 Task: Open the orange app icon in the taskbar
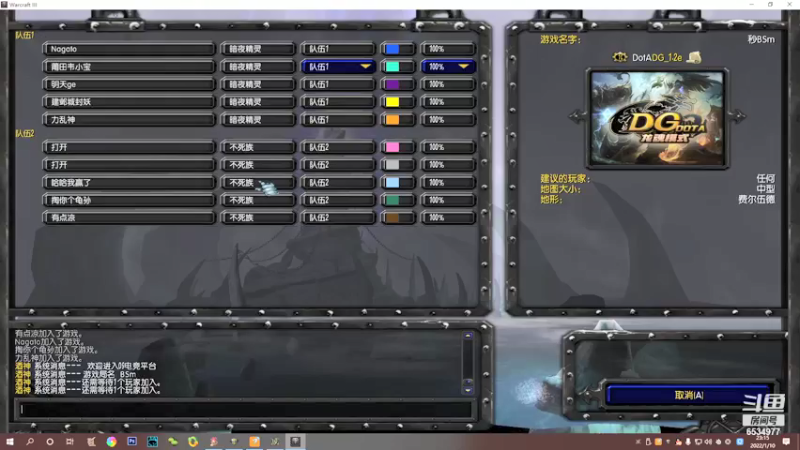pyautogui.click(x=254, y=441)
